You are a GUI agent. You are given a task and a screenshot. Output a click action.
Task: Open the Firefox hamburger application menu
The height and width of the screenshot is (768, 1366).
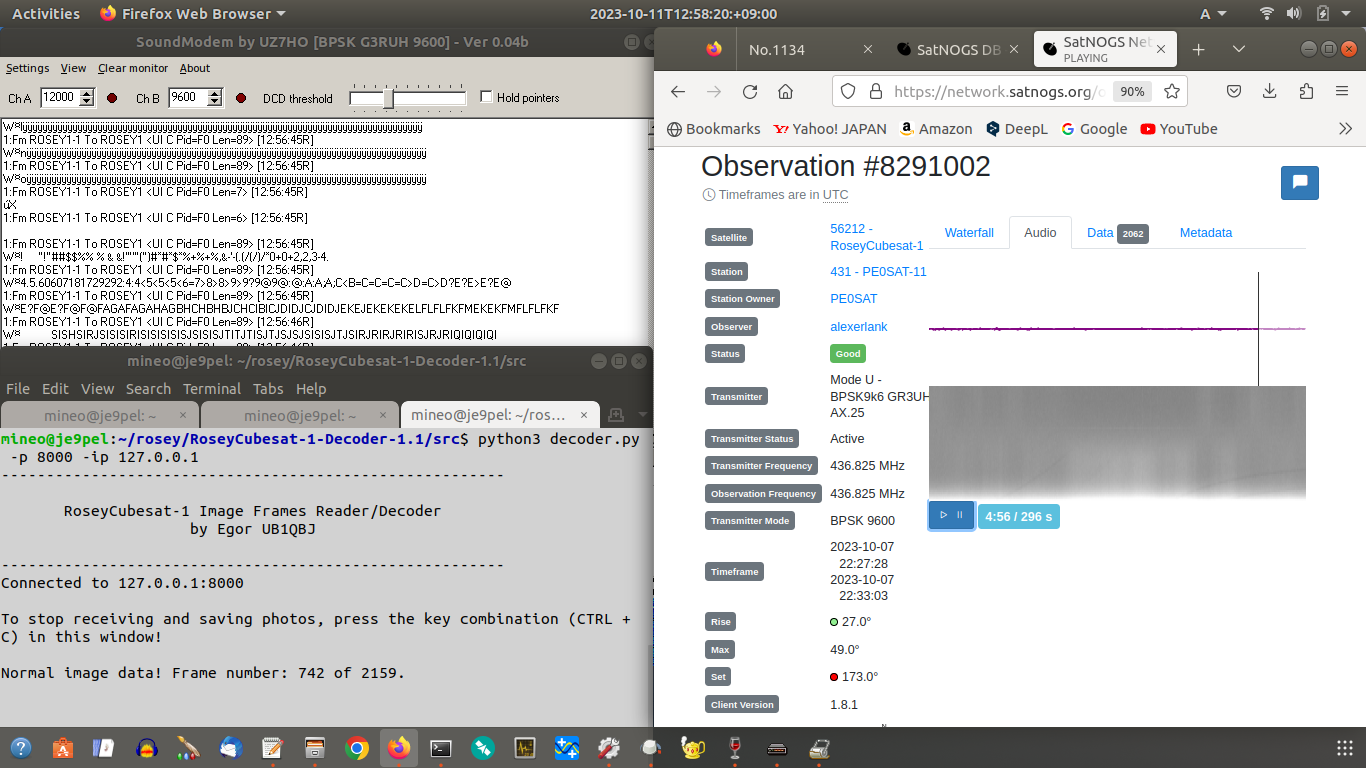pyautogui.click(x=1342, y=91)
